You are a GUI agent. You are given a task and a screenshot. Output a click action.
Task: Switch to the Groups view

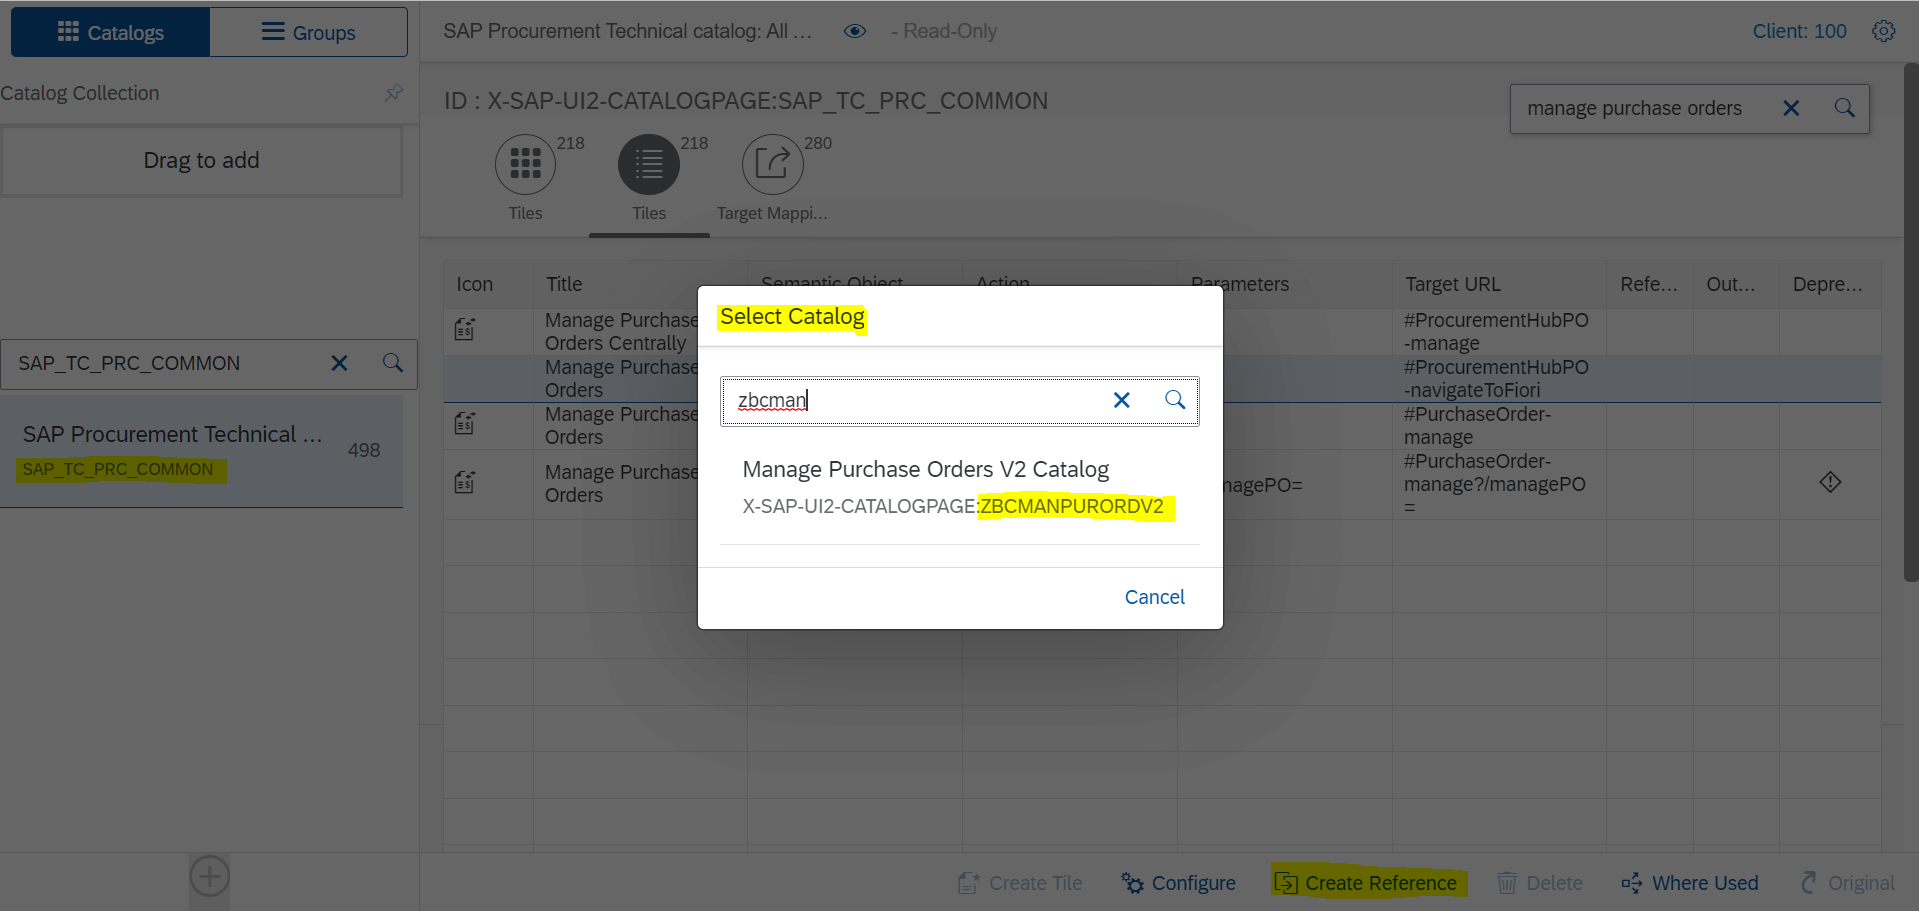[308, 31]
